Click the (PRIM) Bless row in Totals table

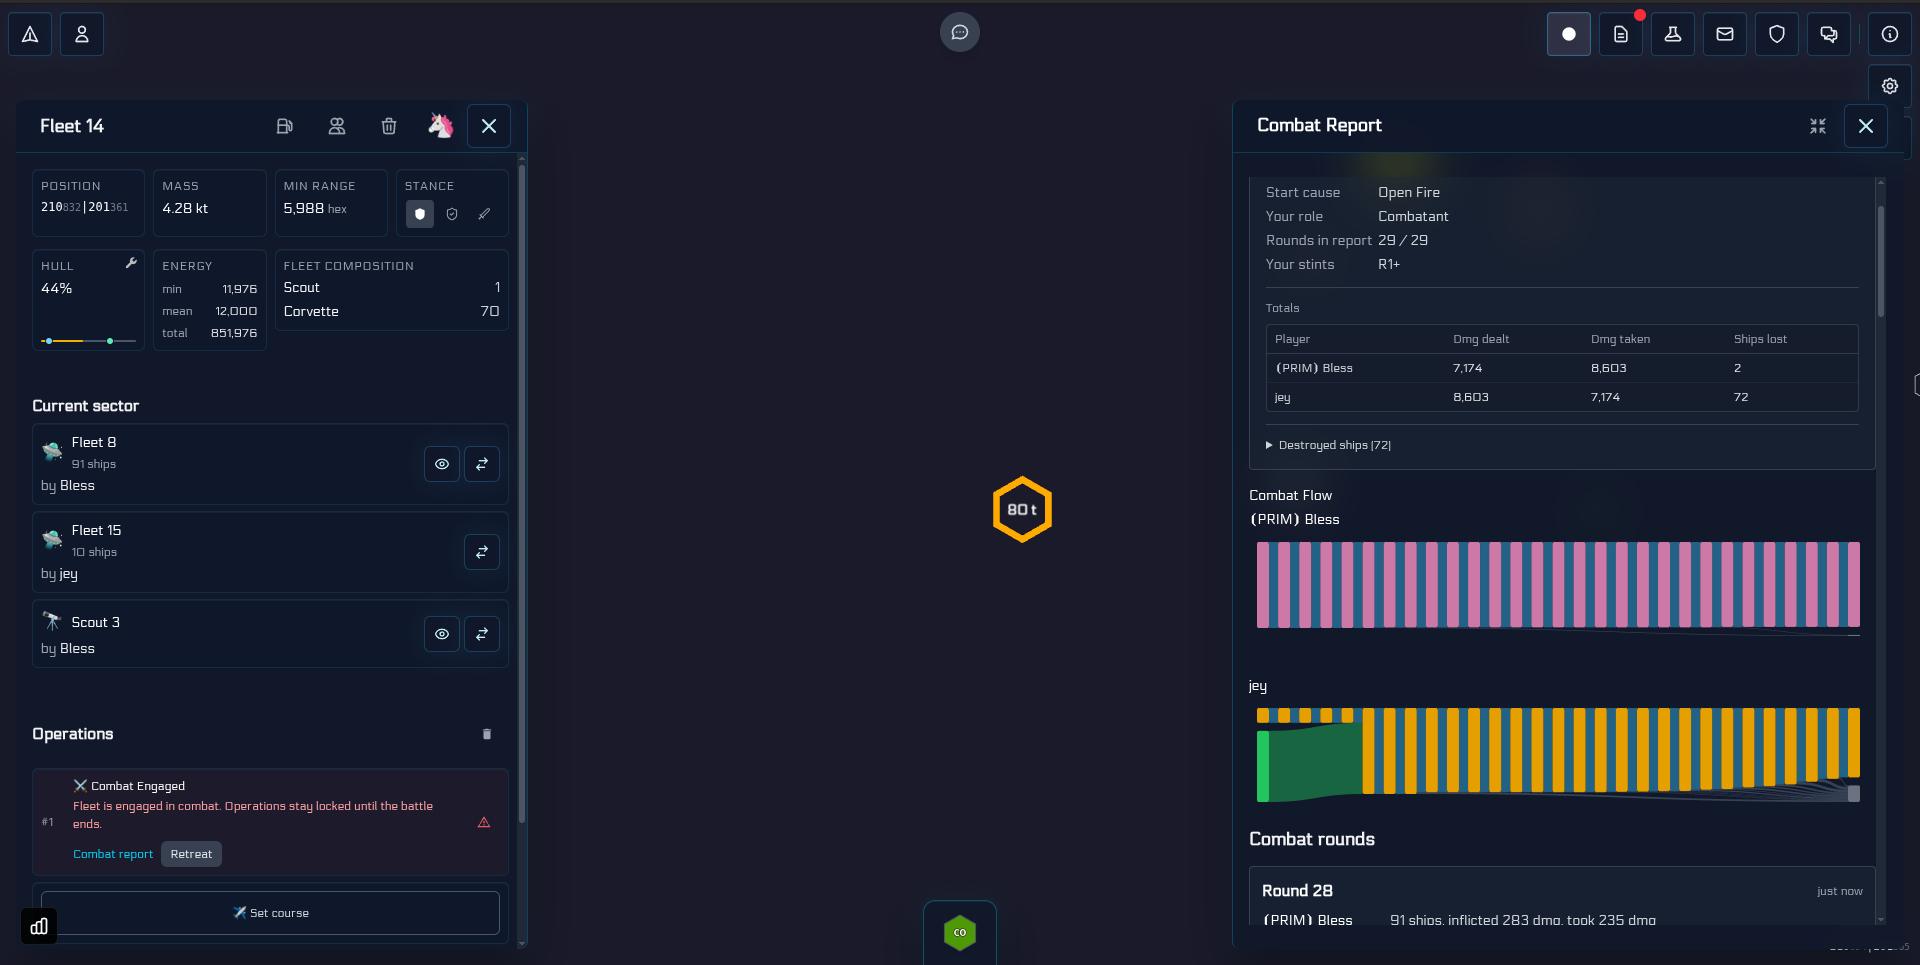(1562, 368)
